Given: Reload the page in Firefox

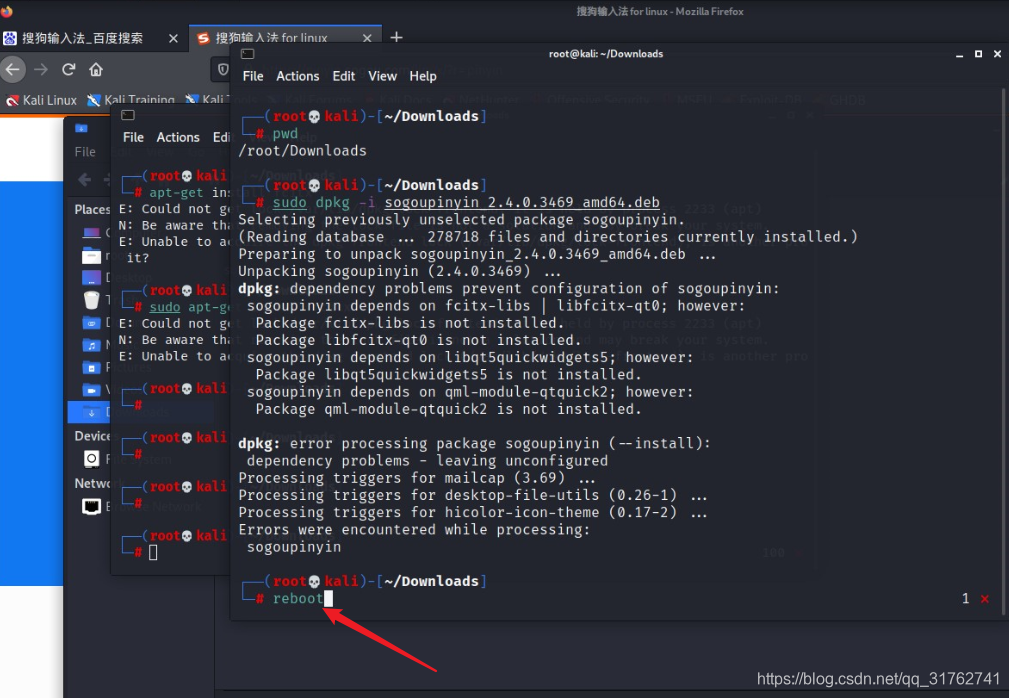Looking at the screenshot, I should point(68,69).
